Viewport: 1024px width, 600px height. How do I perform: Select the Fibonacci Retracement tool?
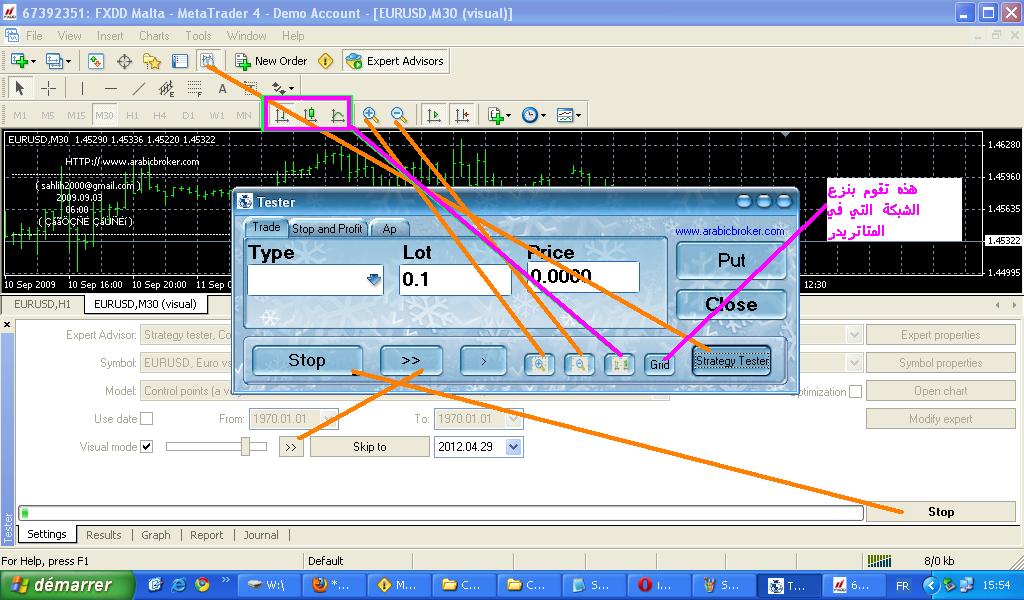pos(195,88)
